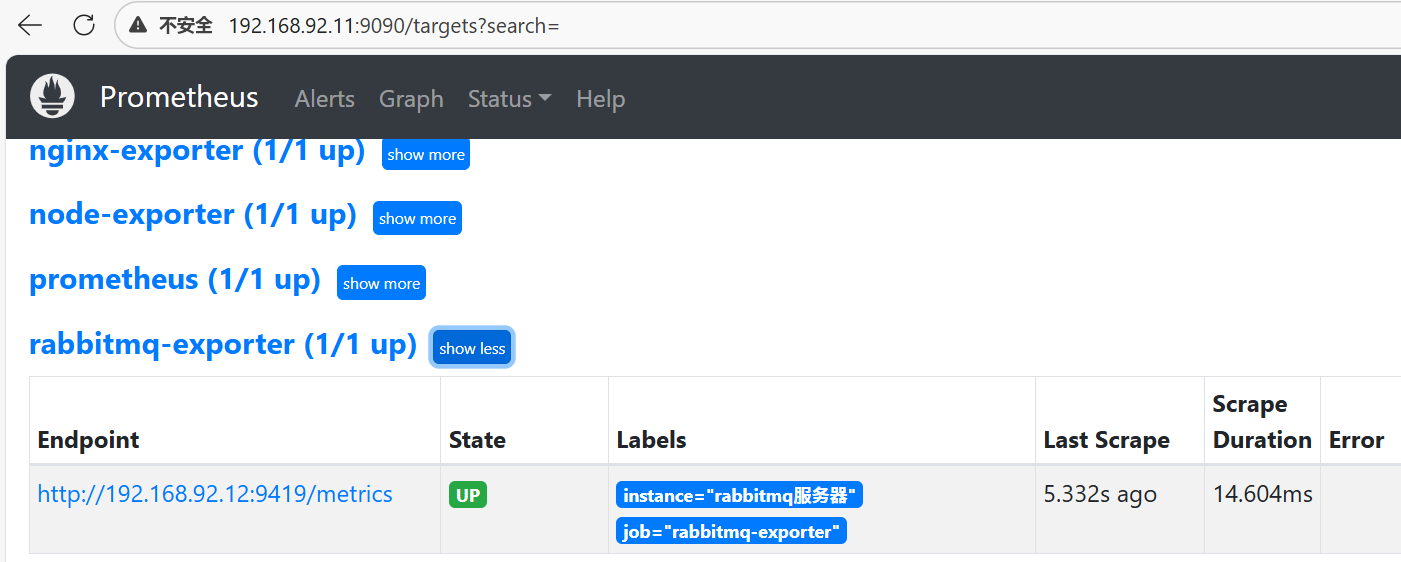Screen dimensions: 1401x562
Task: Click the 5.332s ago value
Action: 1100,494
